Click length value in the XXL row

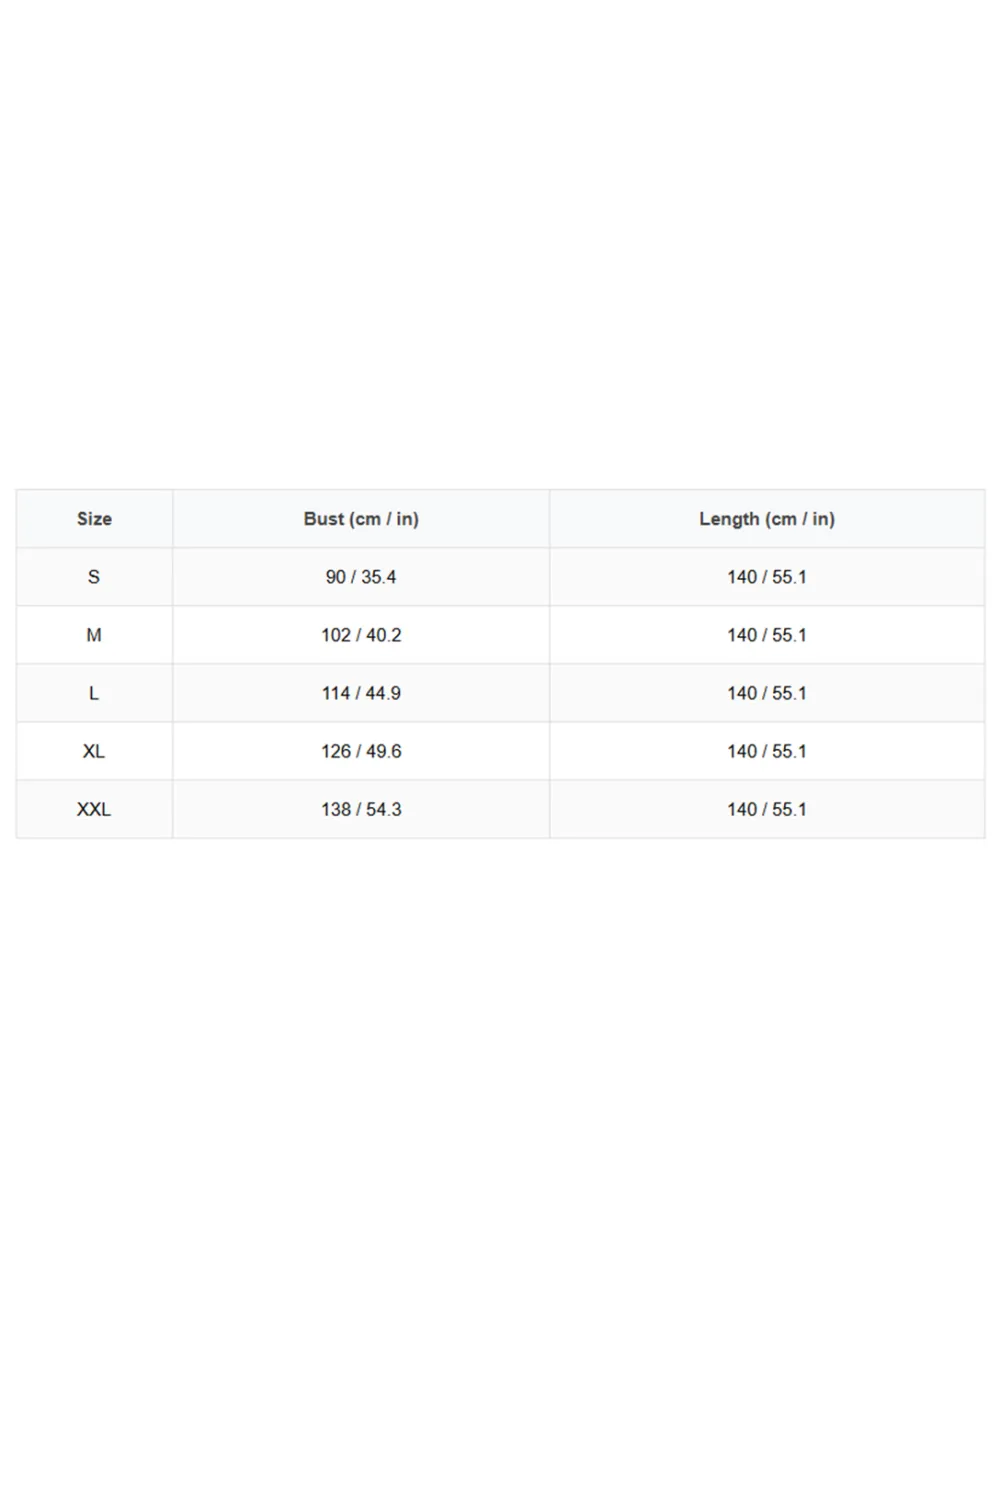pos(767,809)
